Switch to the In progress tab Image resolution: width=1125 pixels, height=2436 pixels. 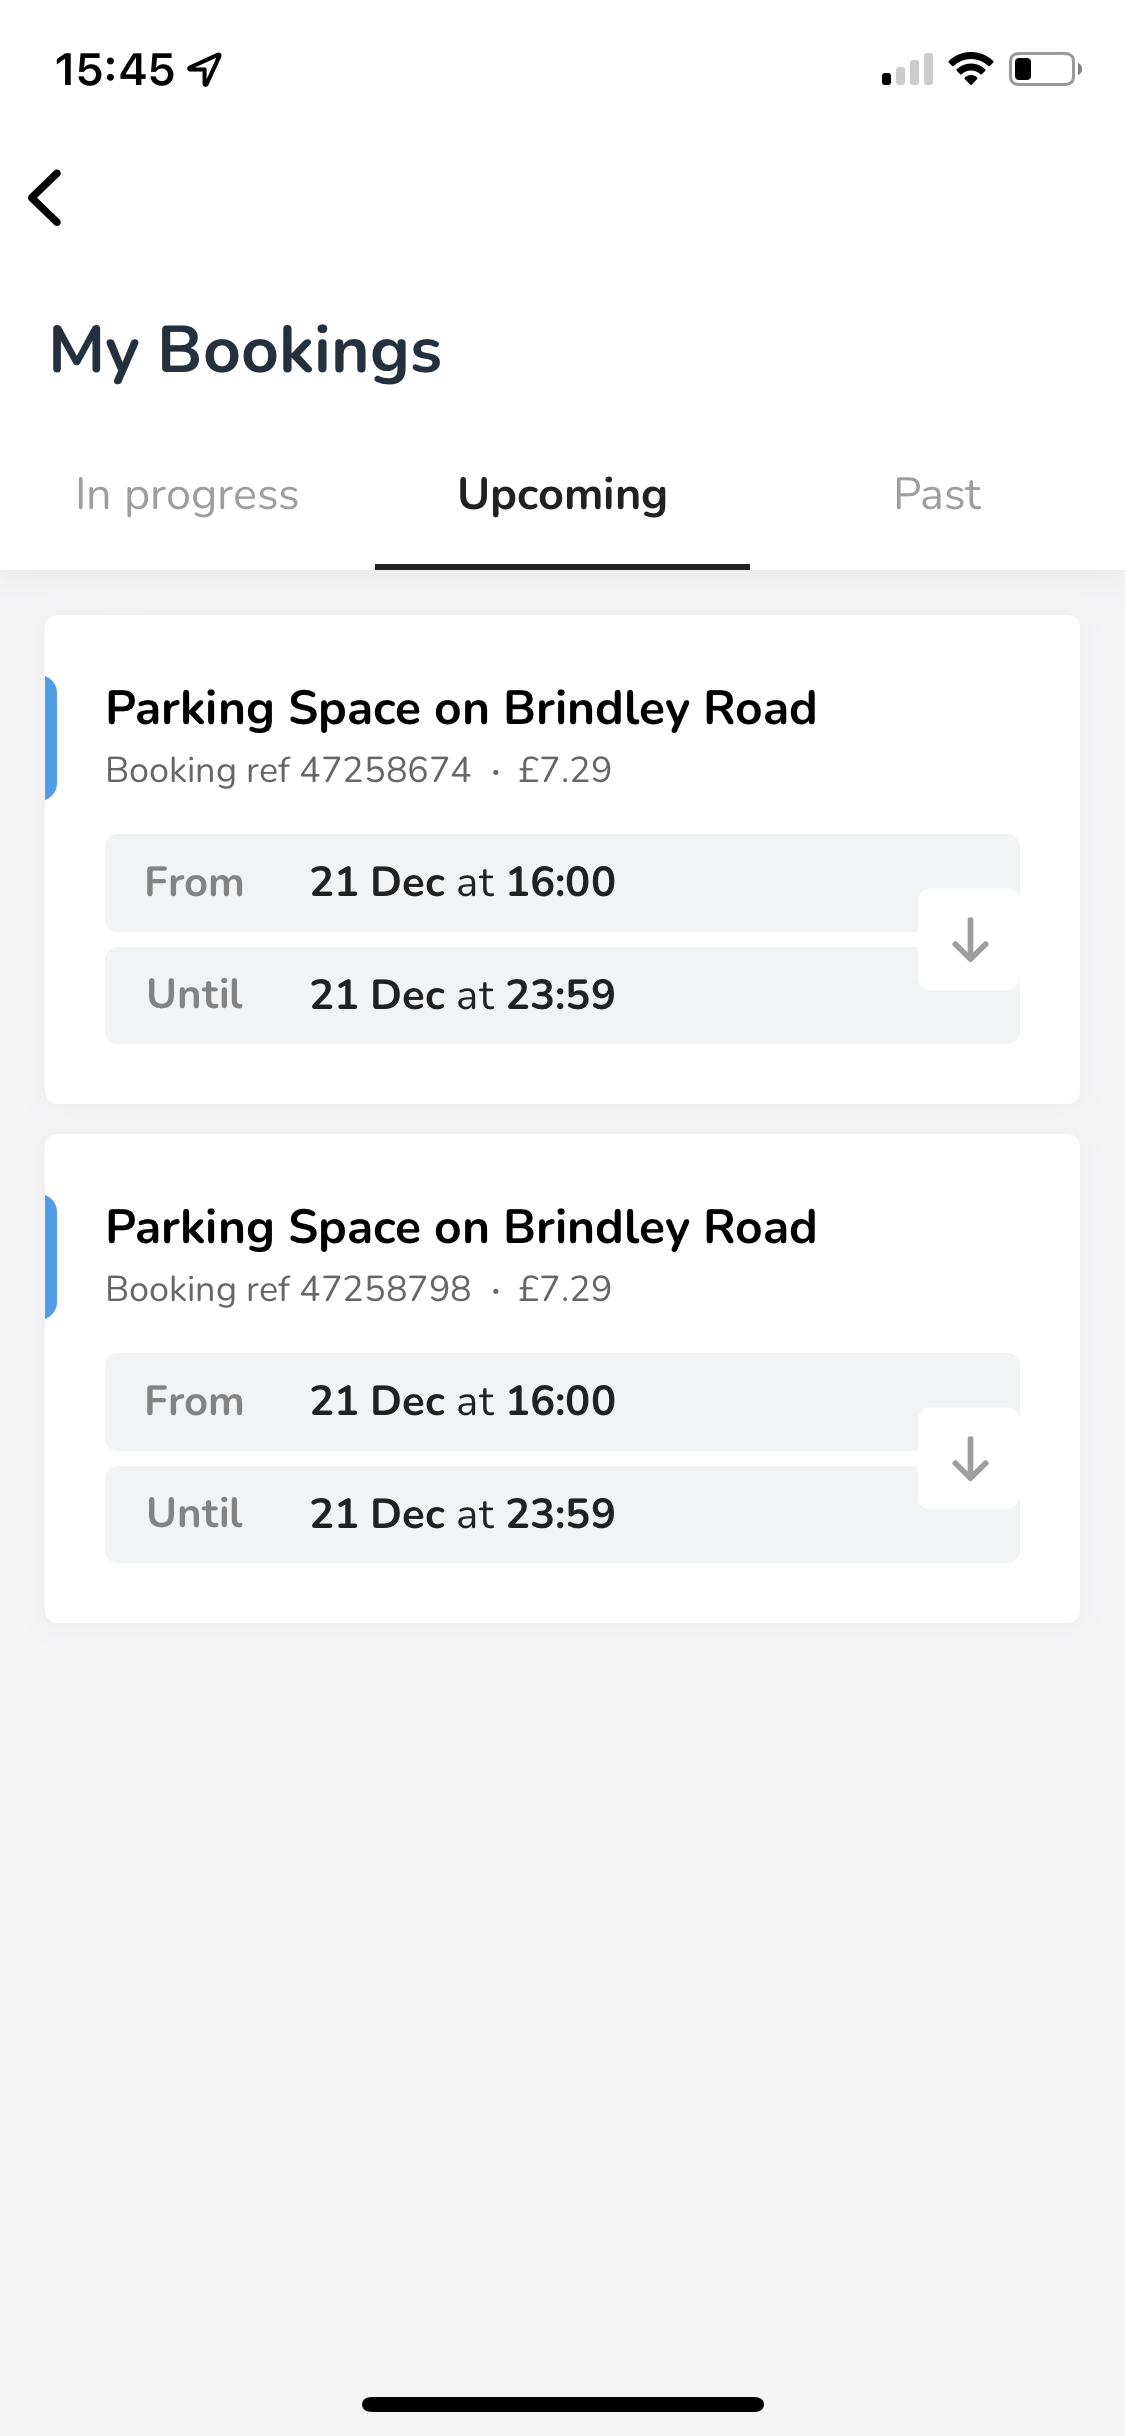187,495
